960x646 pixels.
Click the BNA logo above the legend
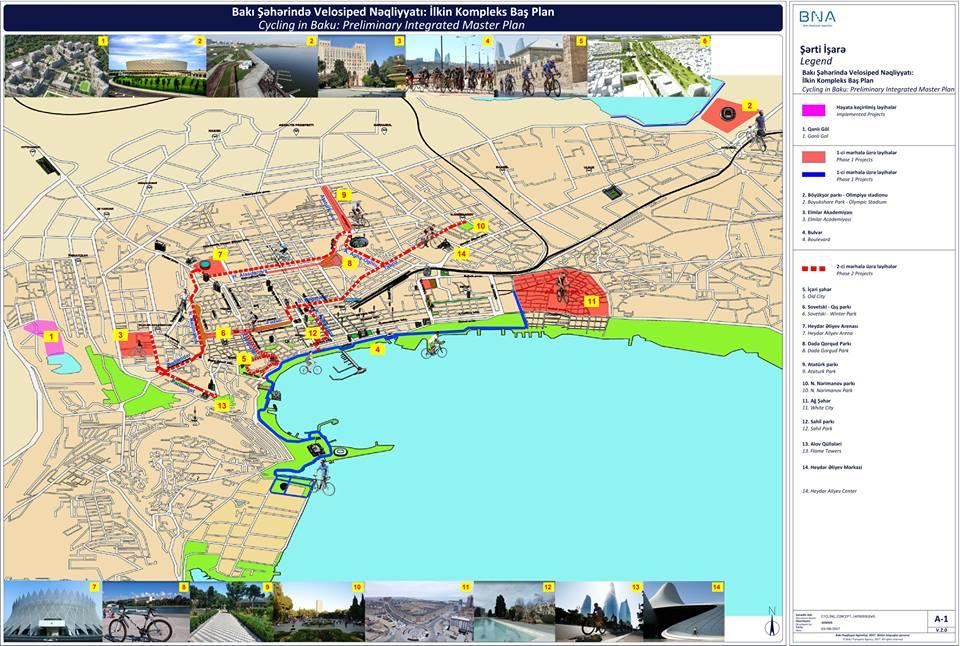point(816,17)
